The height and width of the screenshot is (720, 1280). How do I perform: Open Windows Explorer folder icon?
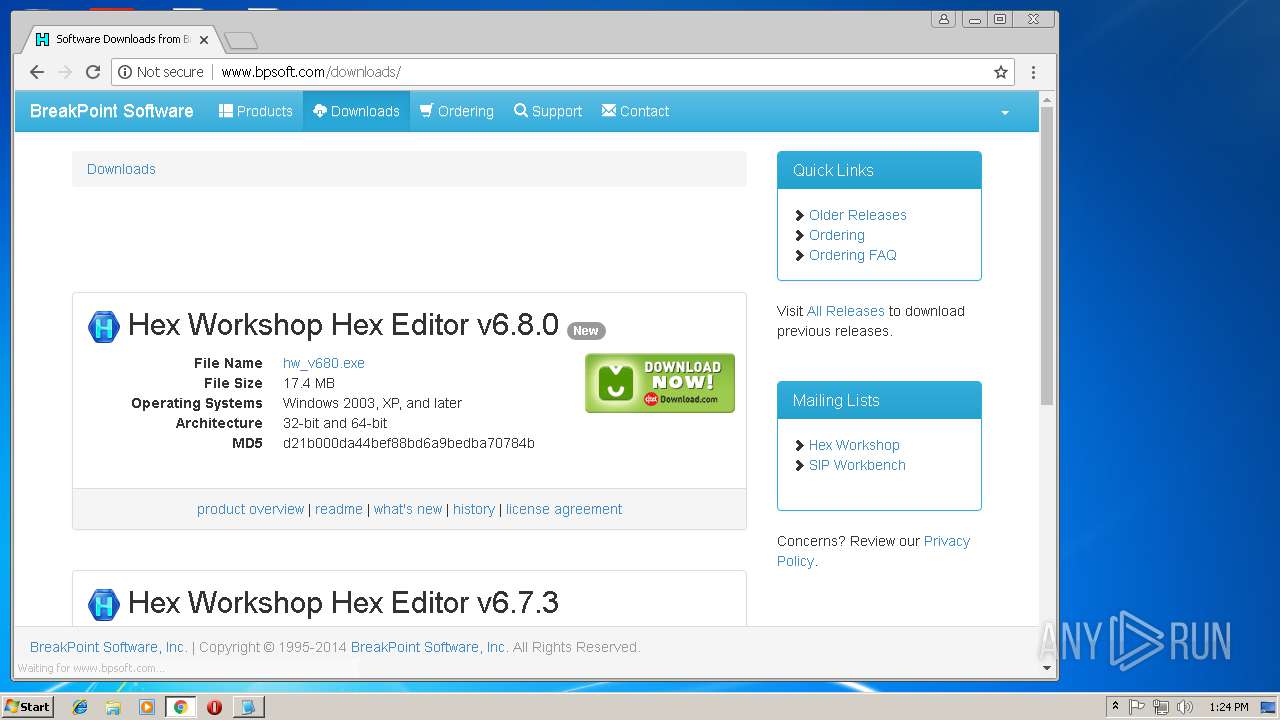tap(113, 707)
